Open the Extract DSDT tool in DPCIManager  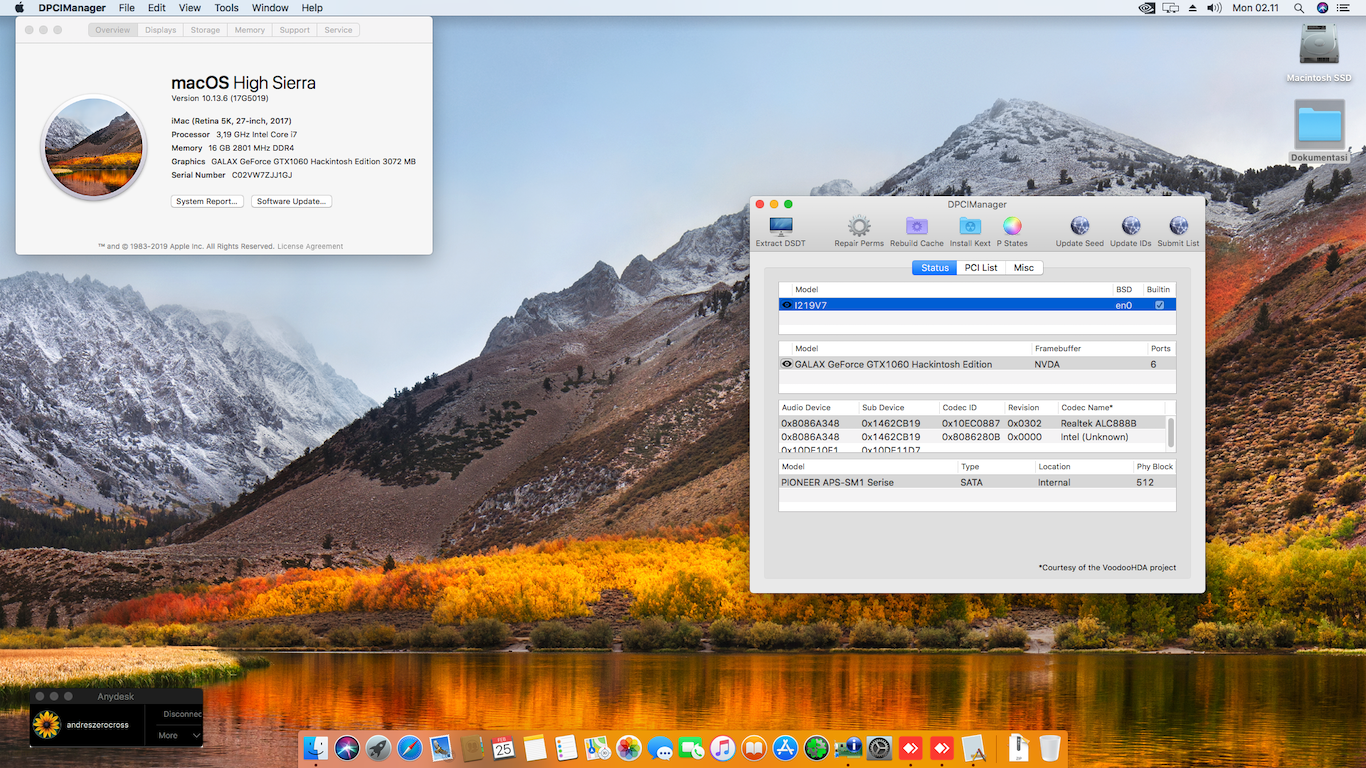point(779,230)
